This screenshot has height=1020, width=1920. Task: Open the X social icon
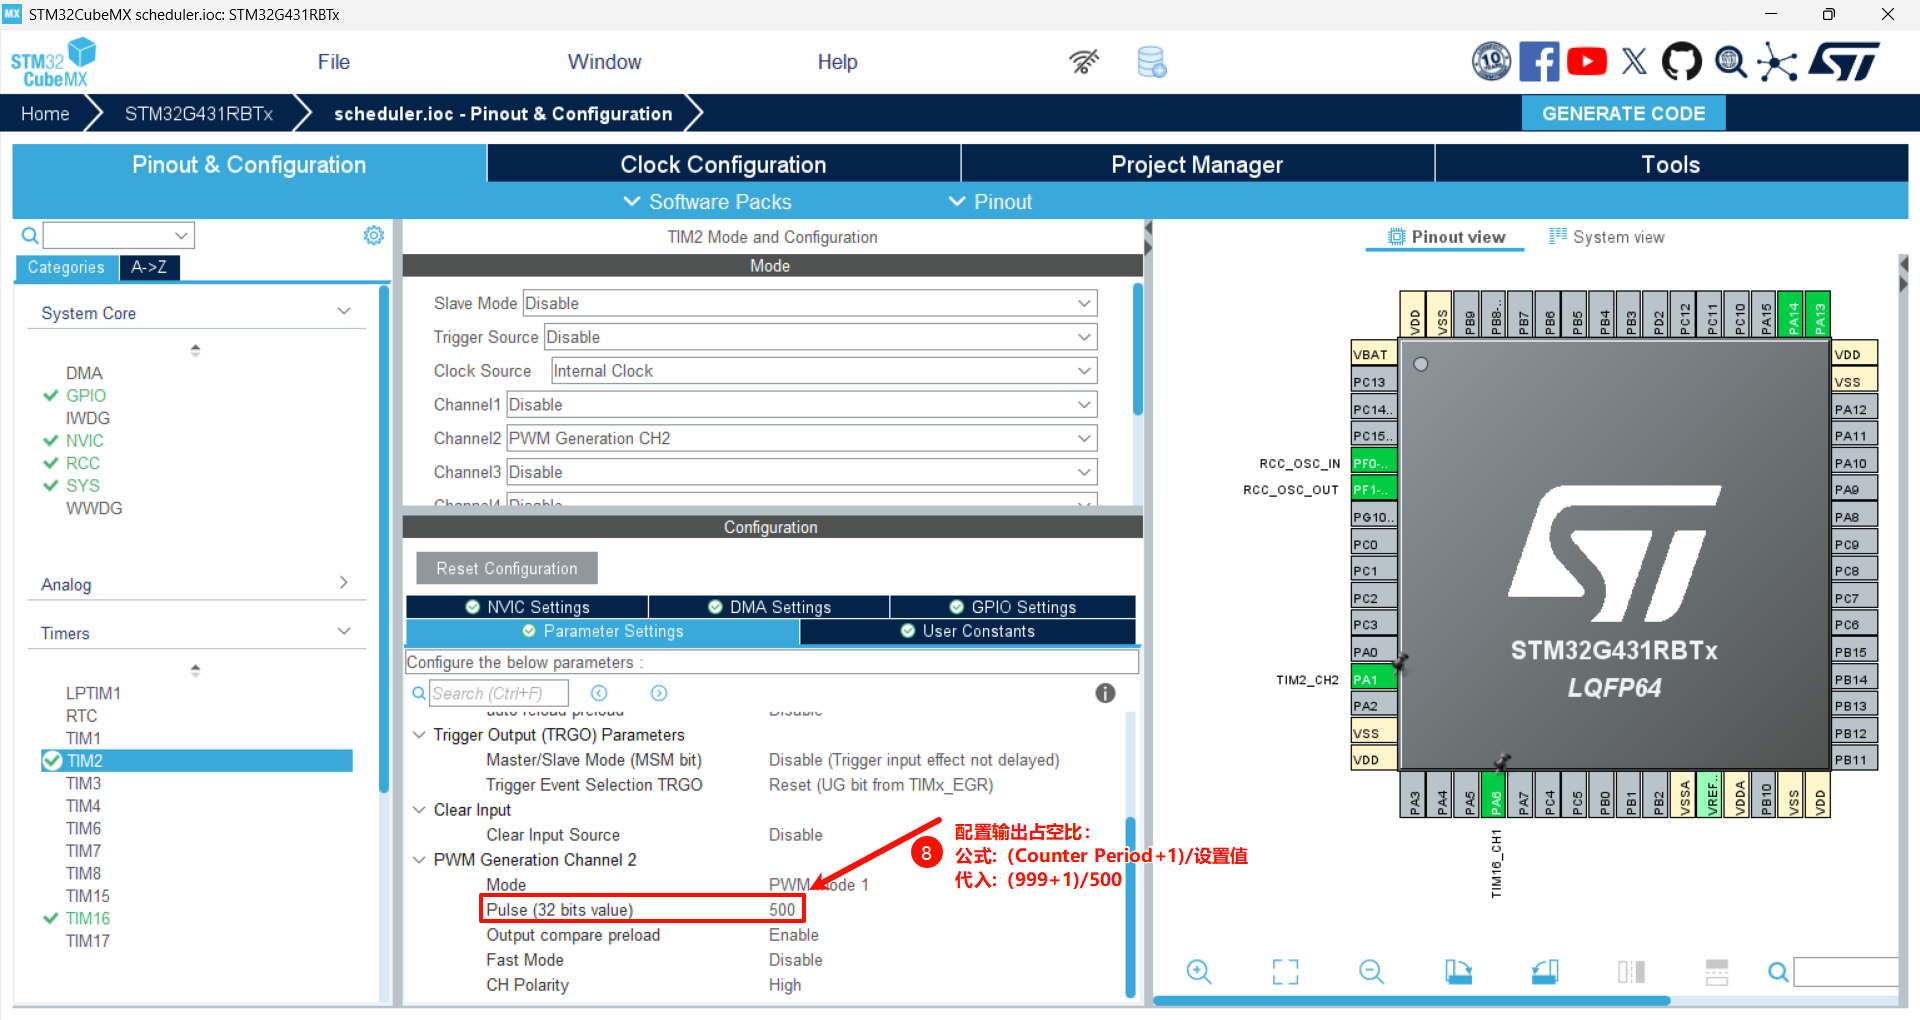point(1634,62)
